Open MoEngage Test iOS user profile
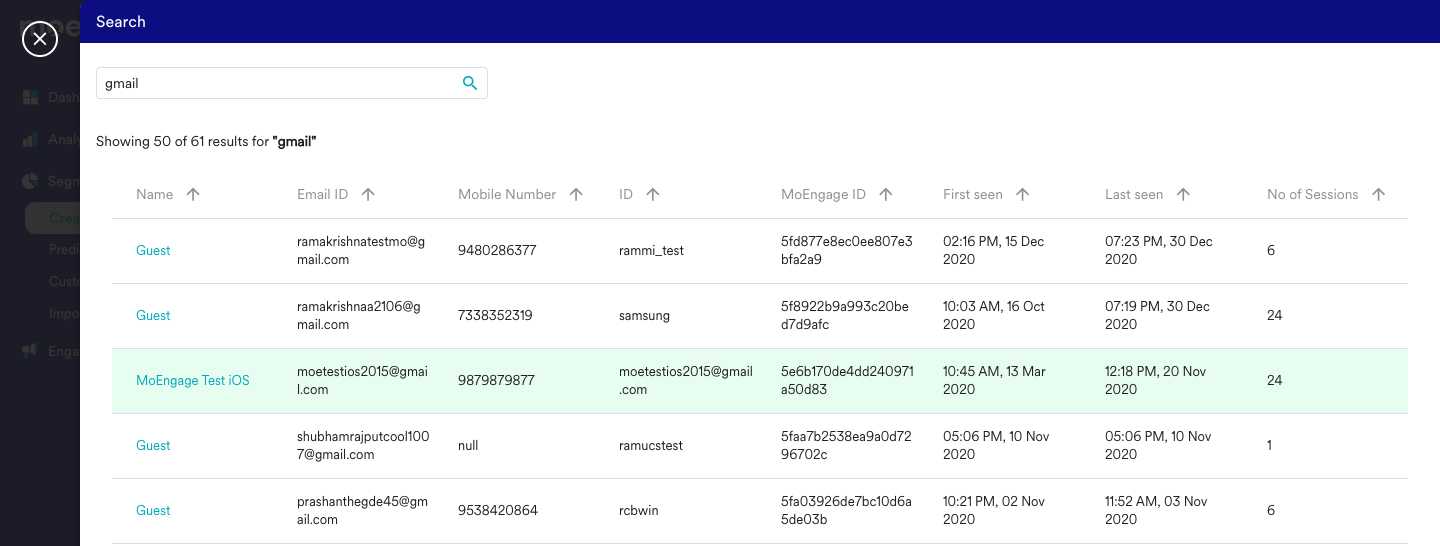Image resolution: width=1440 pixels, height=546 pixels. (193, 381)
